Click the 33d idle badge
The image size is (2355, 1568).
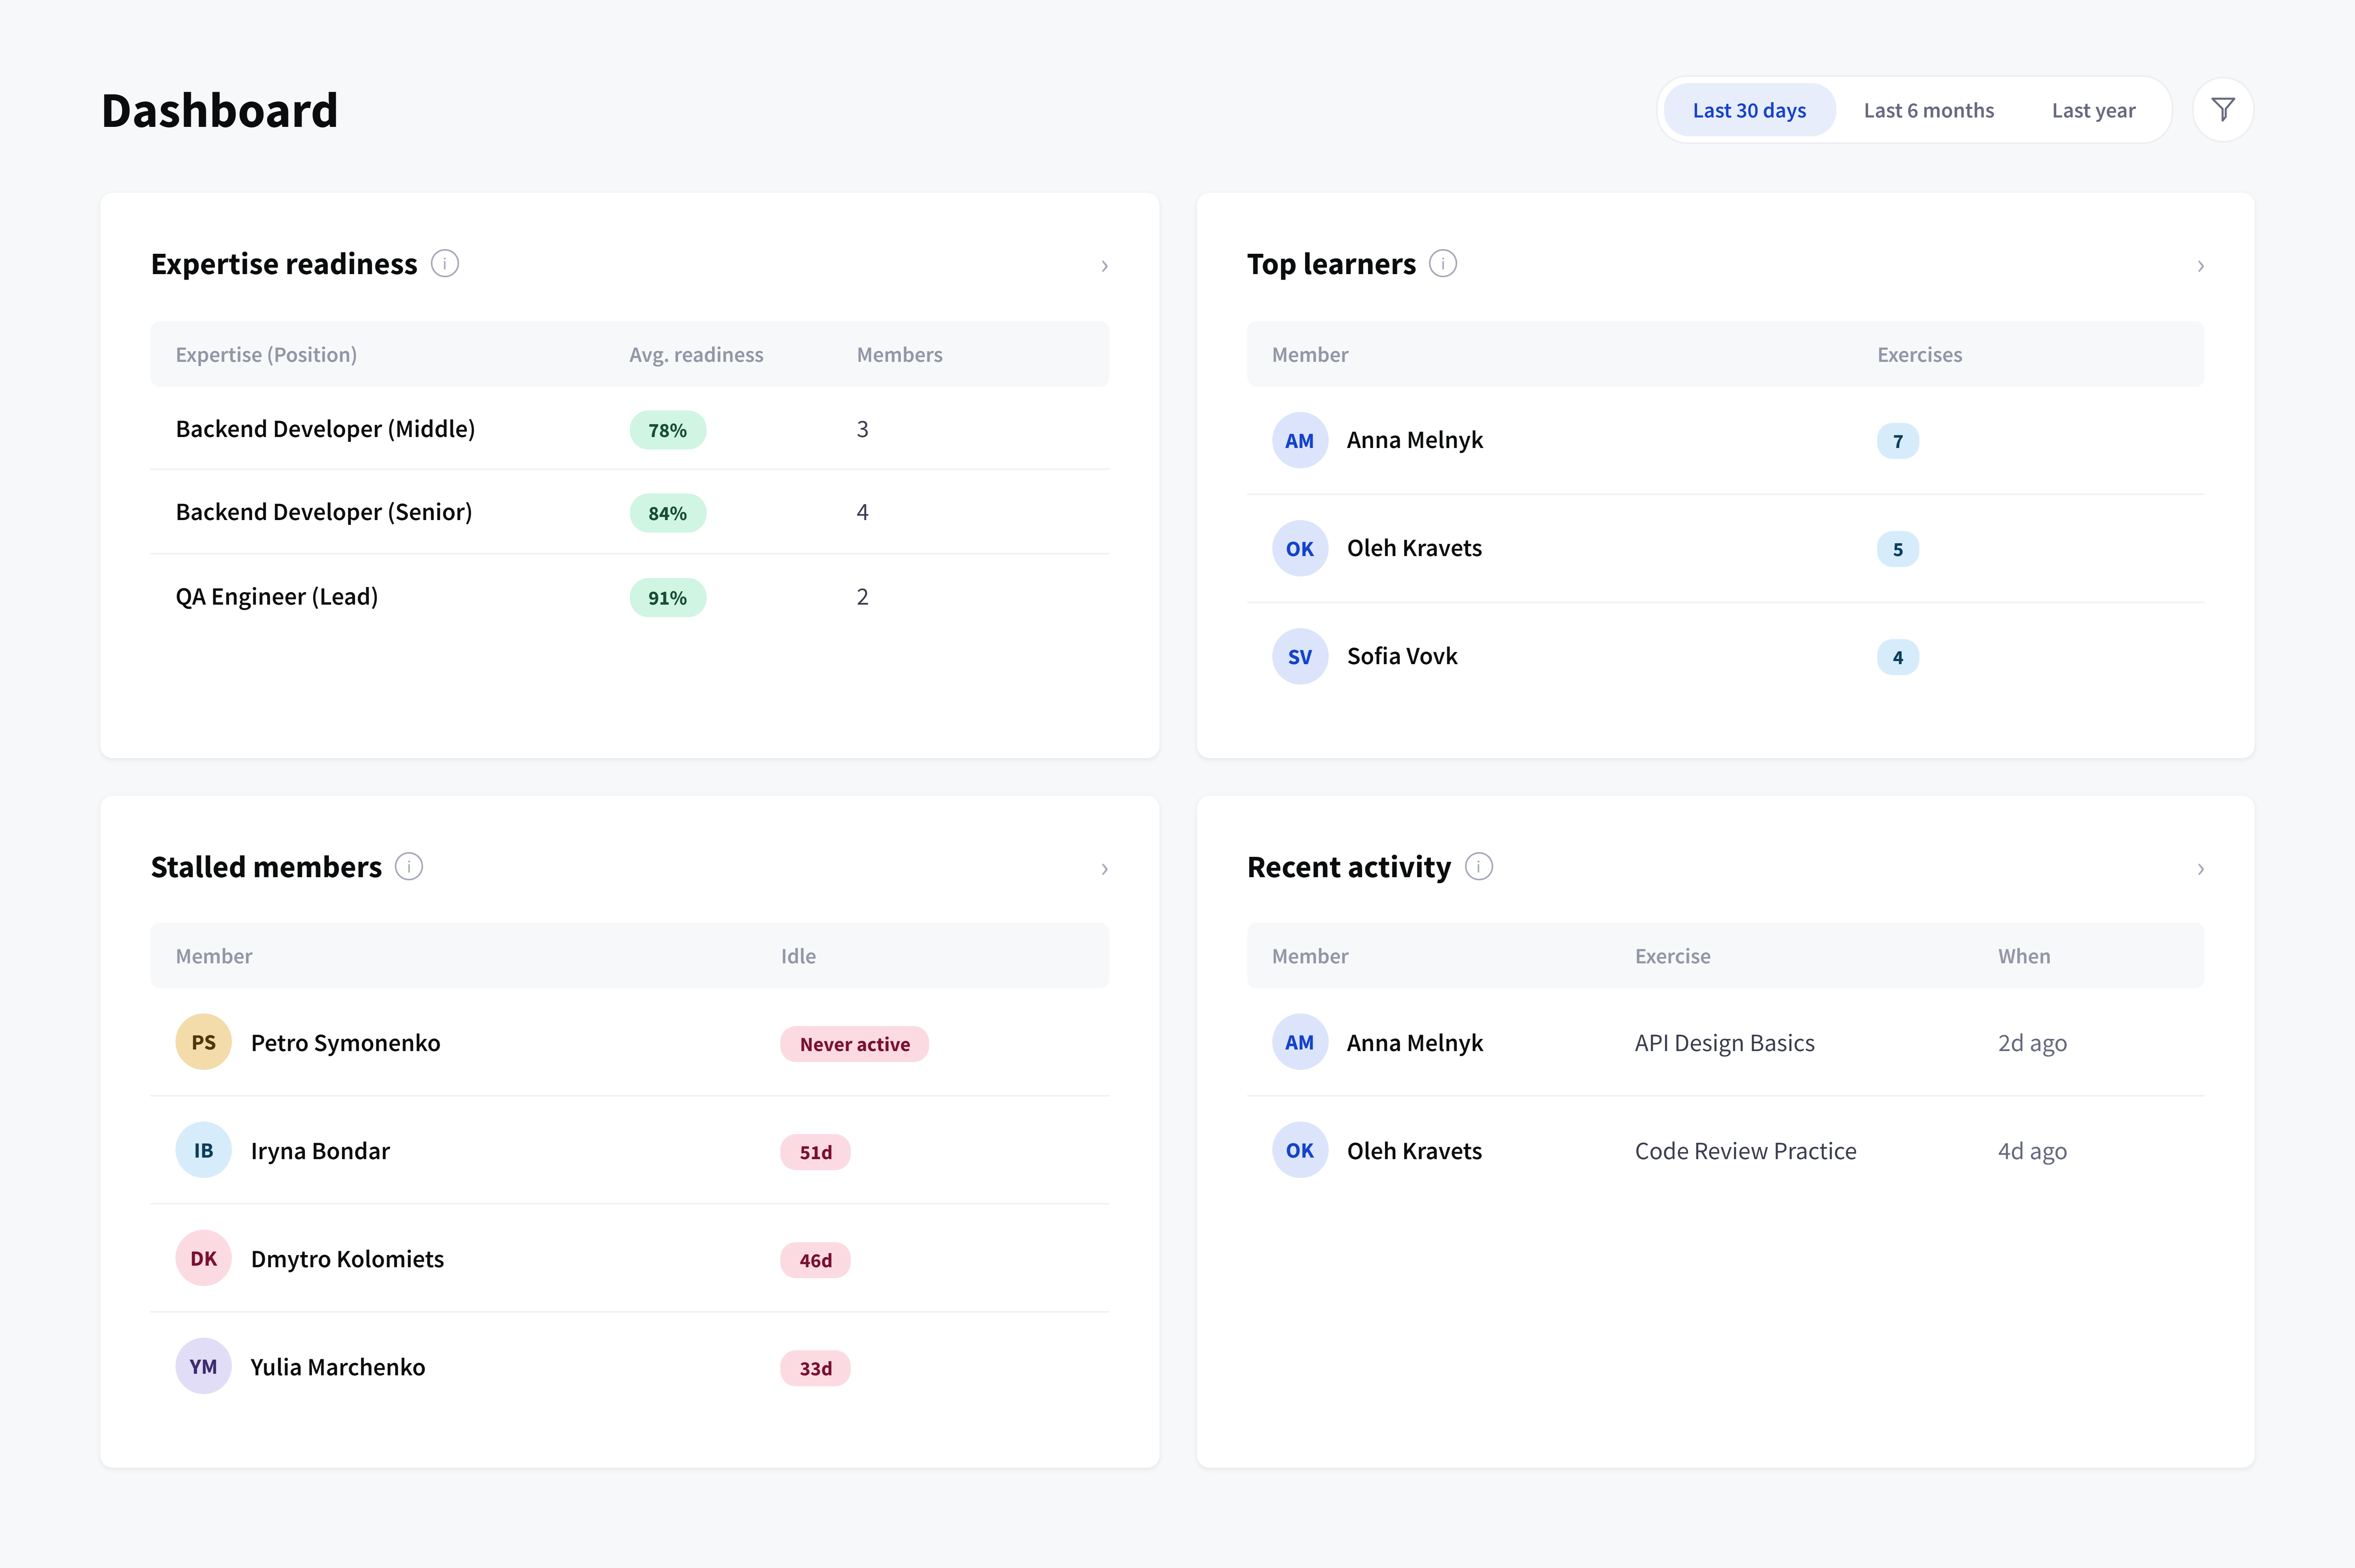coord(815,1368)
